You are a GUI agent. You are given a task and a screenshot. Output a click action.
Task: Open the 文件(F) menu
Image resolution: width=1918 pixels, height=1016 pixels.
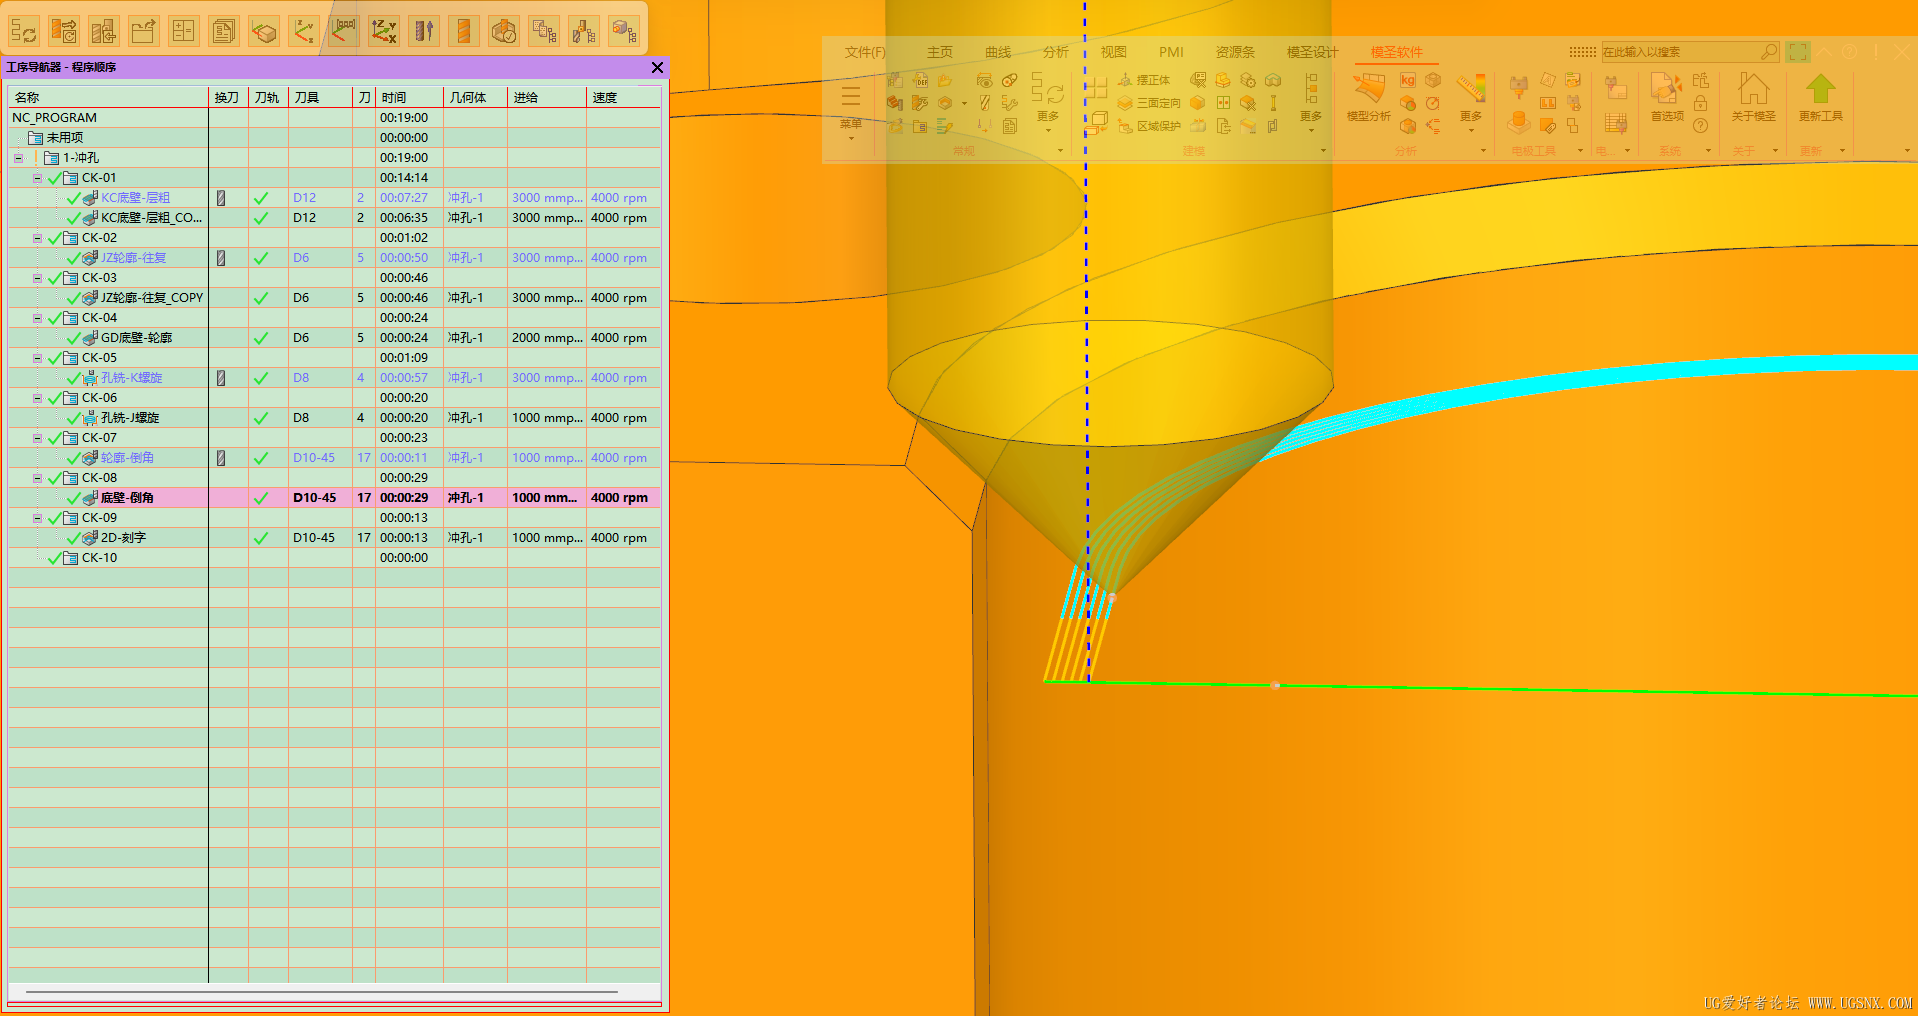pos(865,52)
